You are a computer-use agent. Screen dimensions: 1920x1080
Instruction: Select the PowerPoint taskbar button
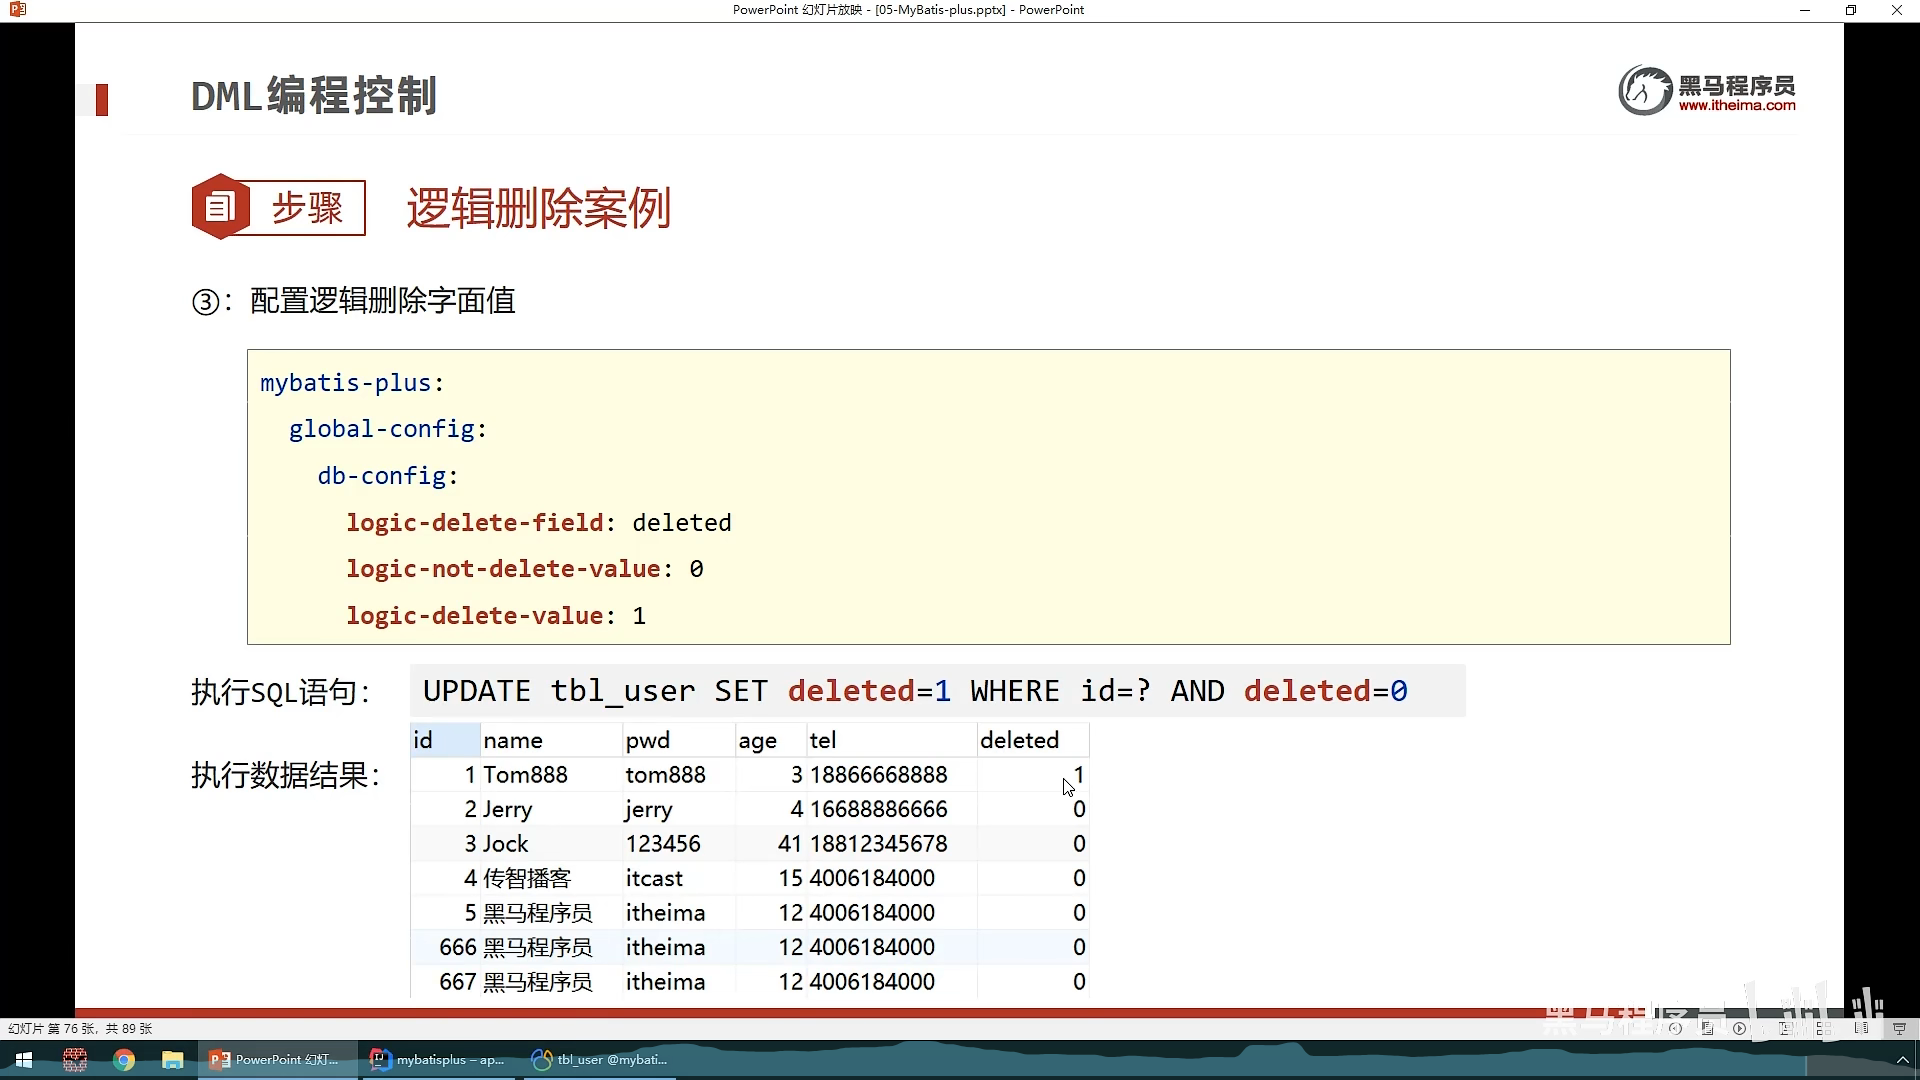[276, 1060]
